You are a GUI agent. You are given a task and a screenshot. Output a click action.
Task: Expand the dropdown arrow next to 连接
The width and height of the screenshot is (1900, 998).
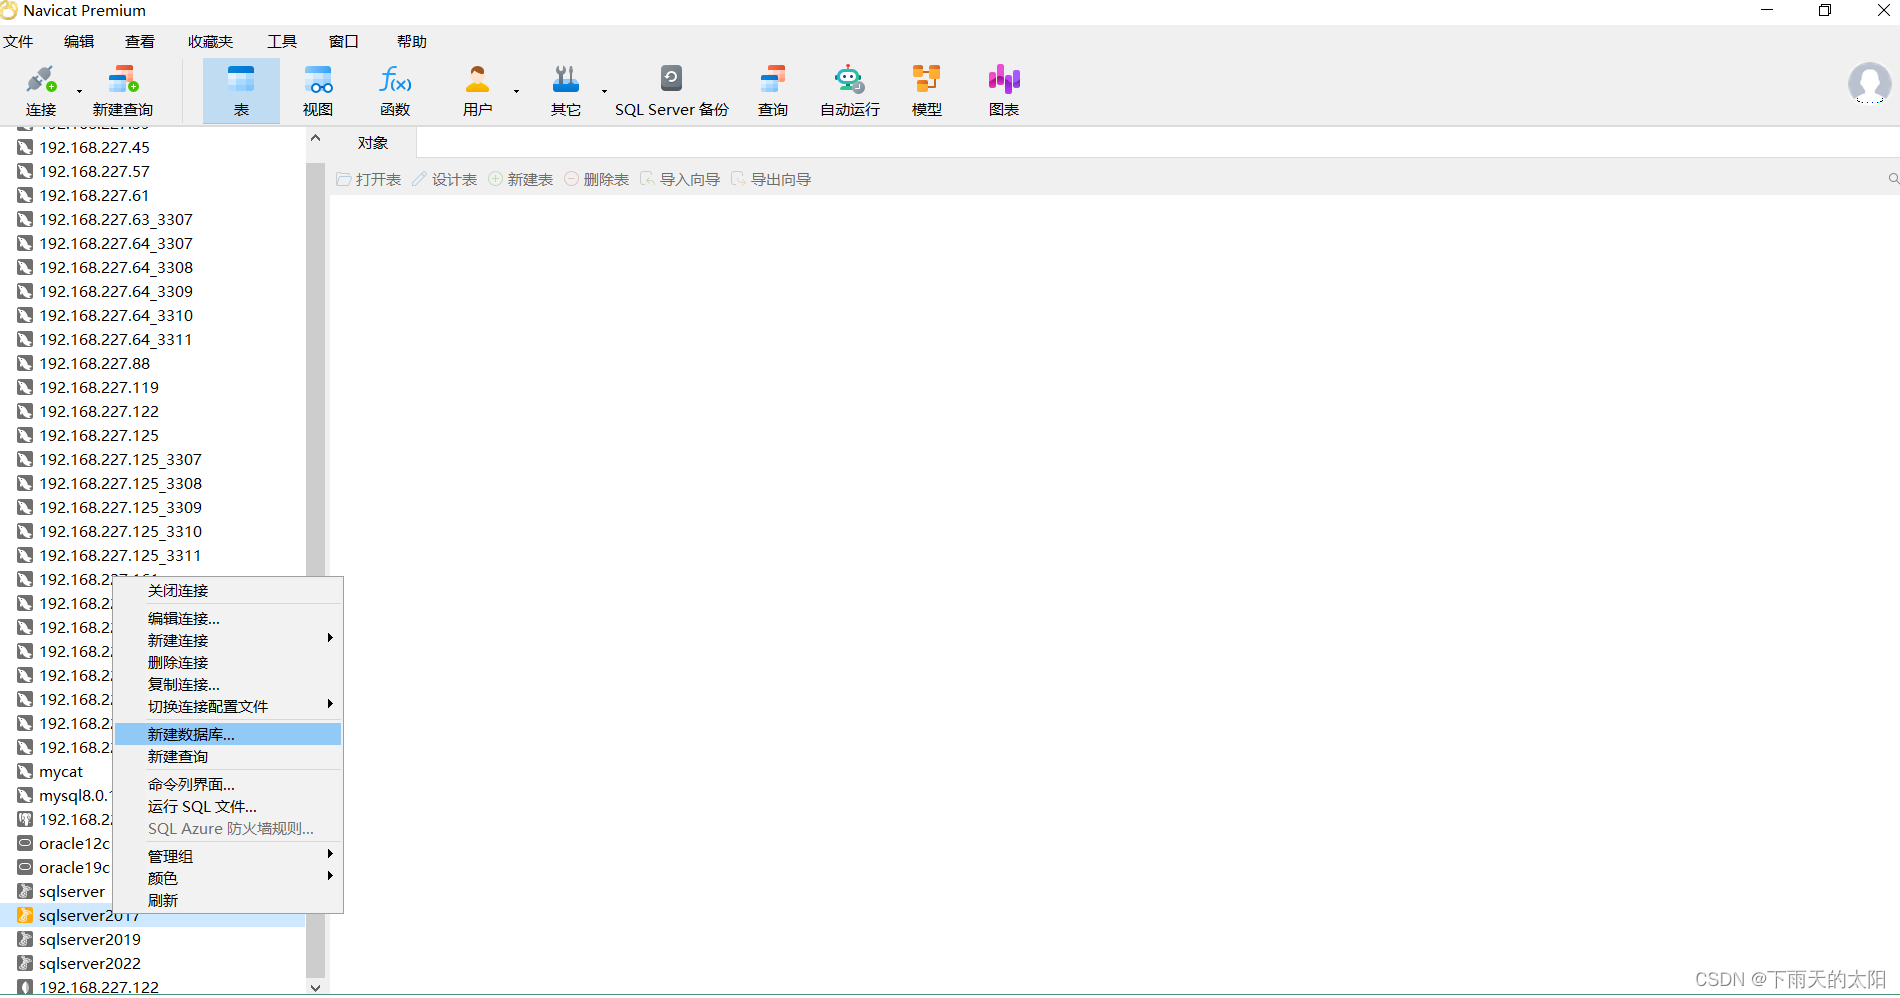(79, 91)
